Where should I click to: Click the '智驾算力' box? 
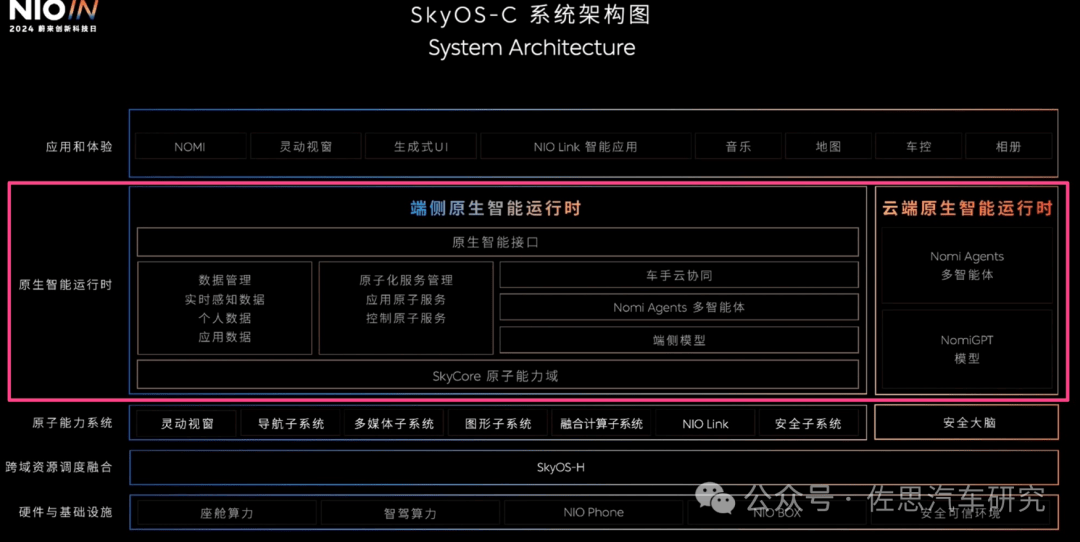(x=411, y=513)
